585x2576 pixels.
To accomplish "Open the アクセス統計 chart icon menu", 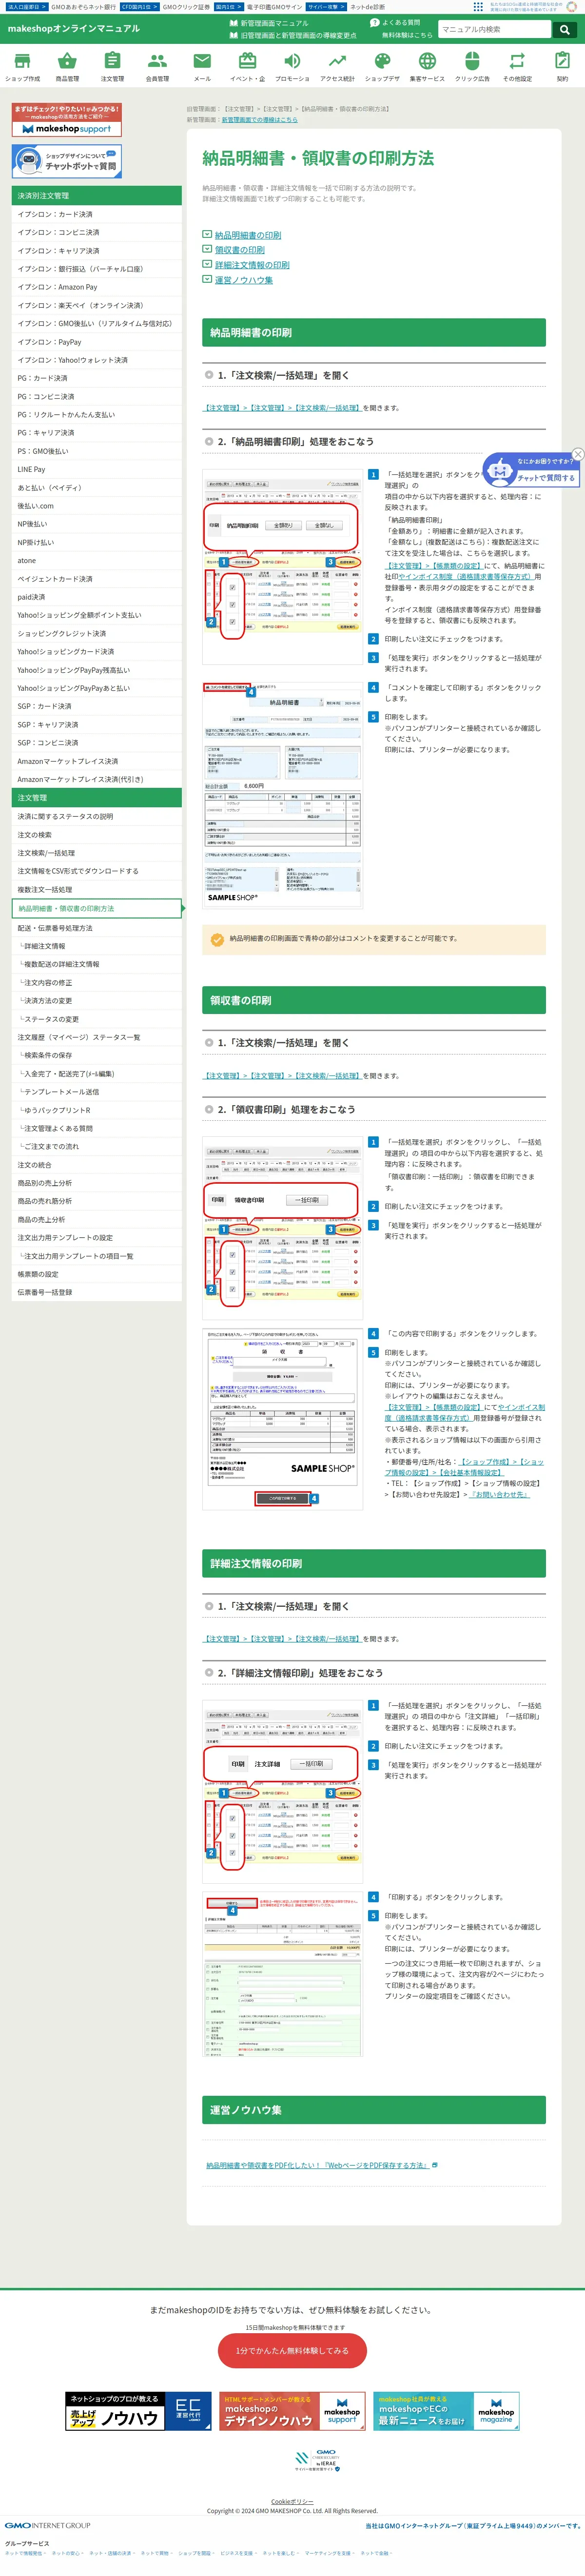I will 337,67.
